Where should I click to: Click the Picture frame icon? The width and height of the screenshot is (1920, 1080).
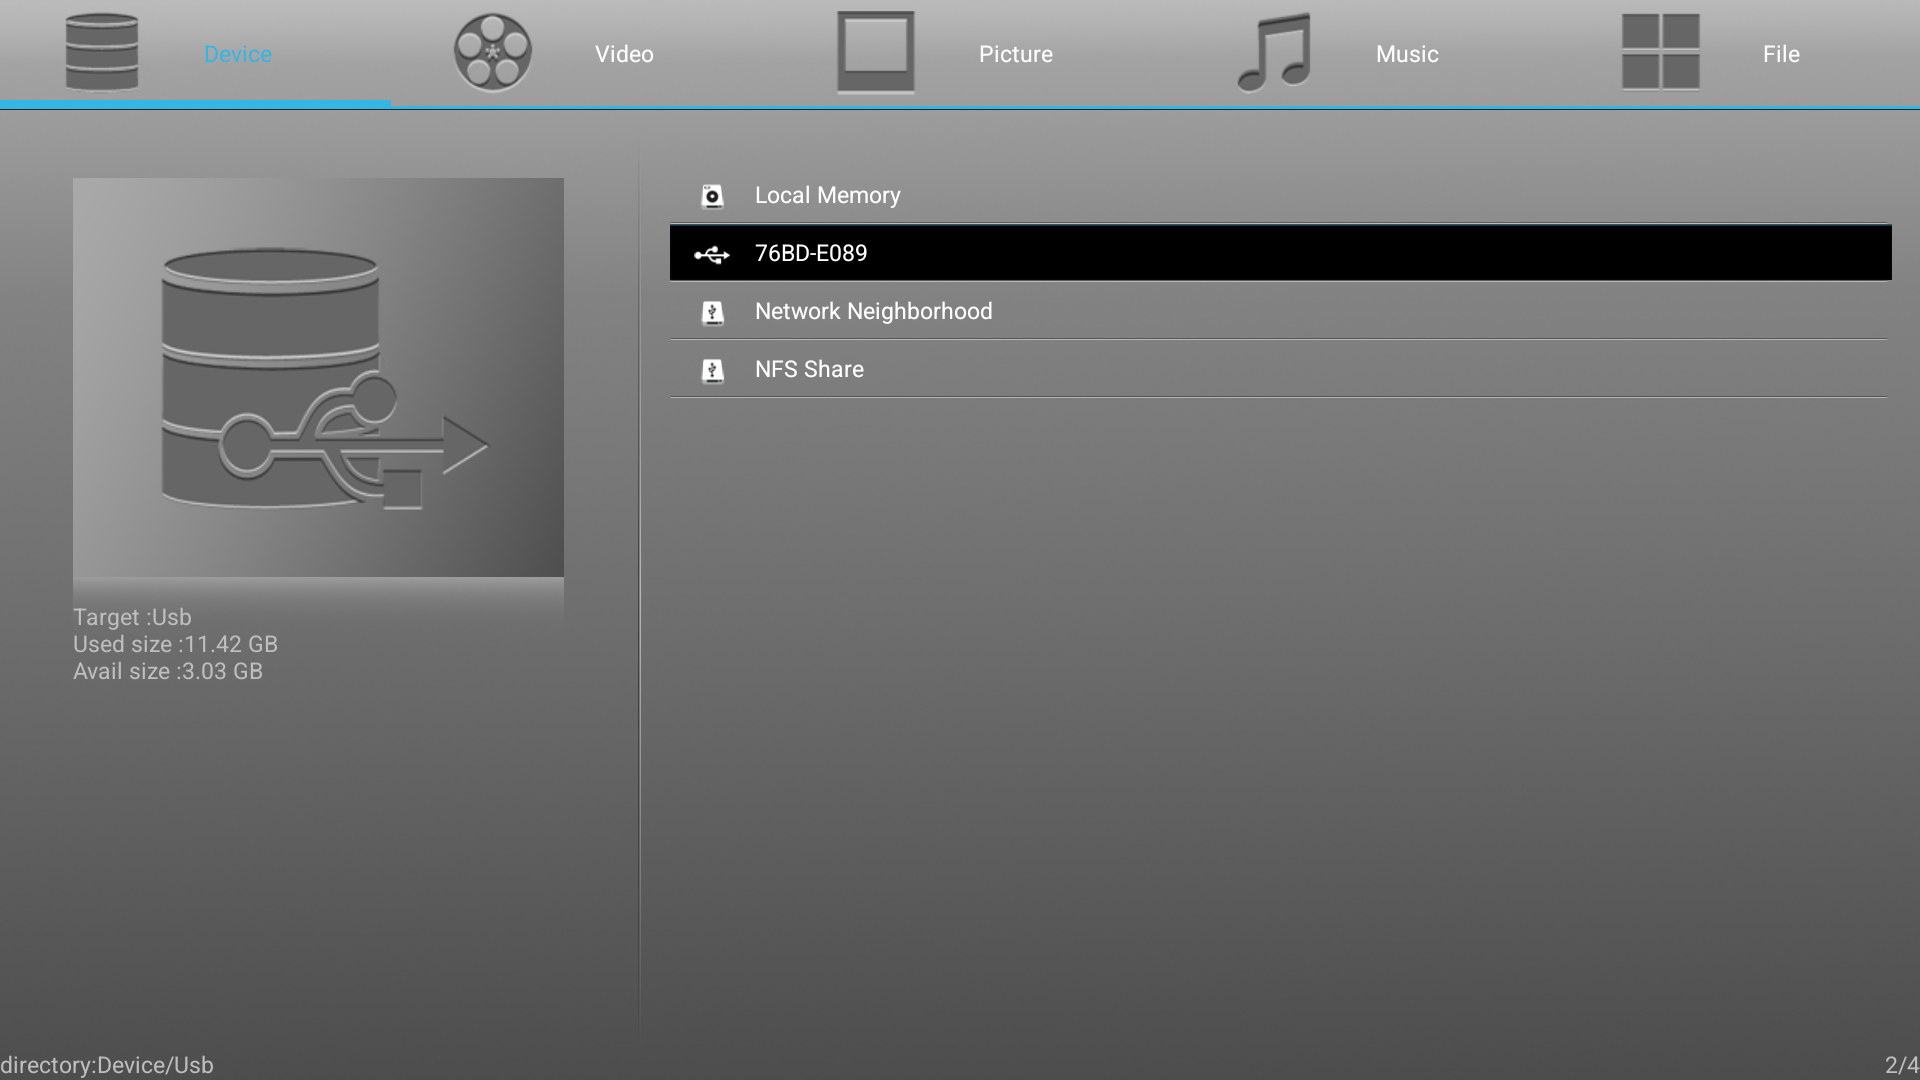[875, 52]
